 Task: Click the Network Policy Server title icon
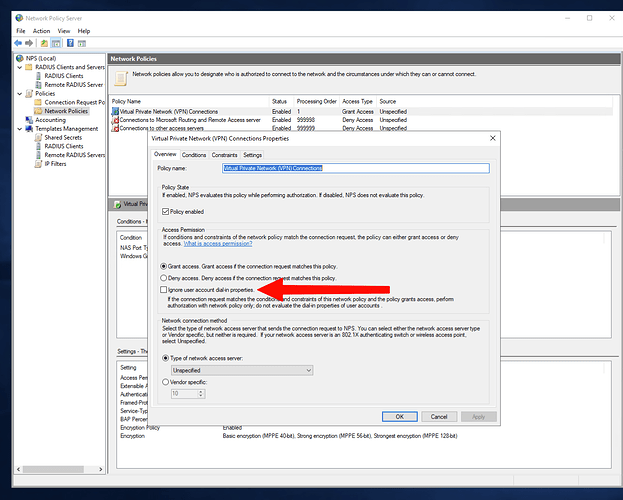click(19, 18)
